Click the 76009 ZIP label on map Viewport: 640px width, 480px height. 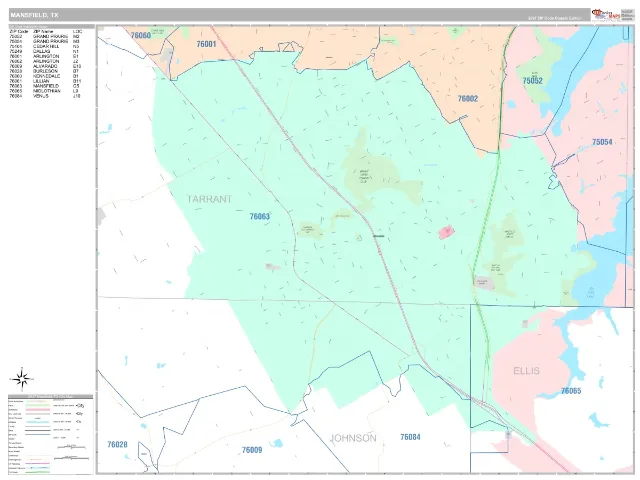pos(252,450)
